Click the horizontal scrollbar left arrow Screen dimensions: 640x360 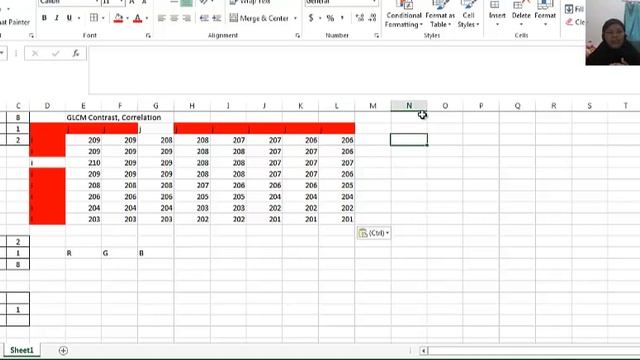pos(423,351)
